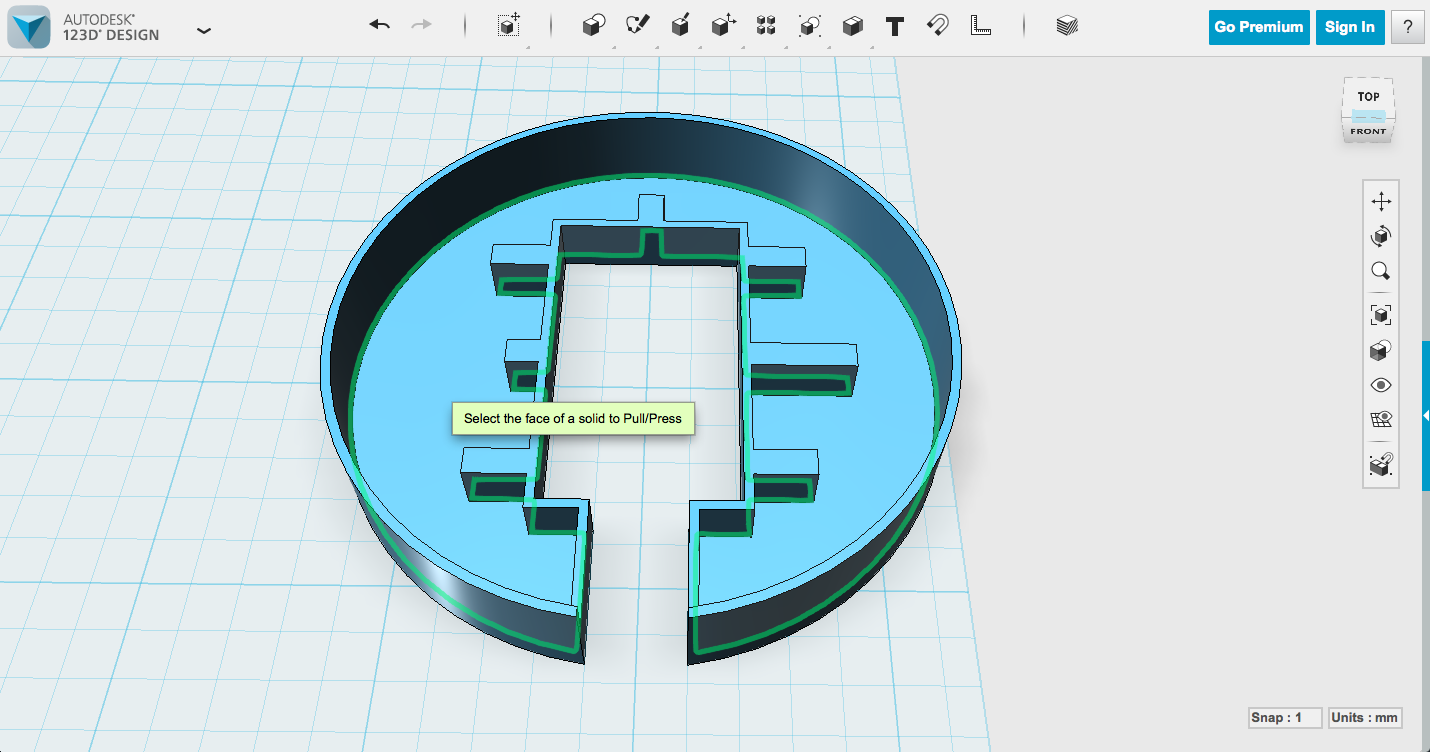
Task: Open the Text tool
Action: tap(894, 26)
